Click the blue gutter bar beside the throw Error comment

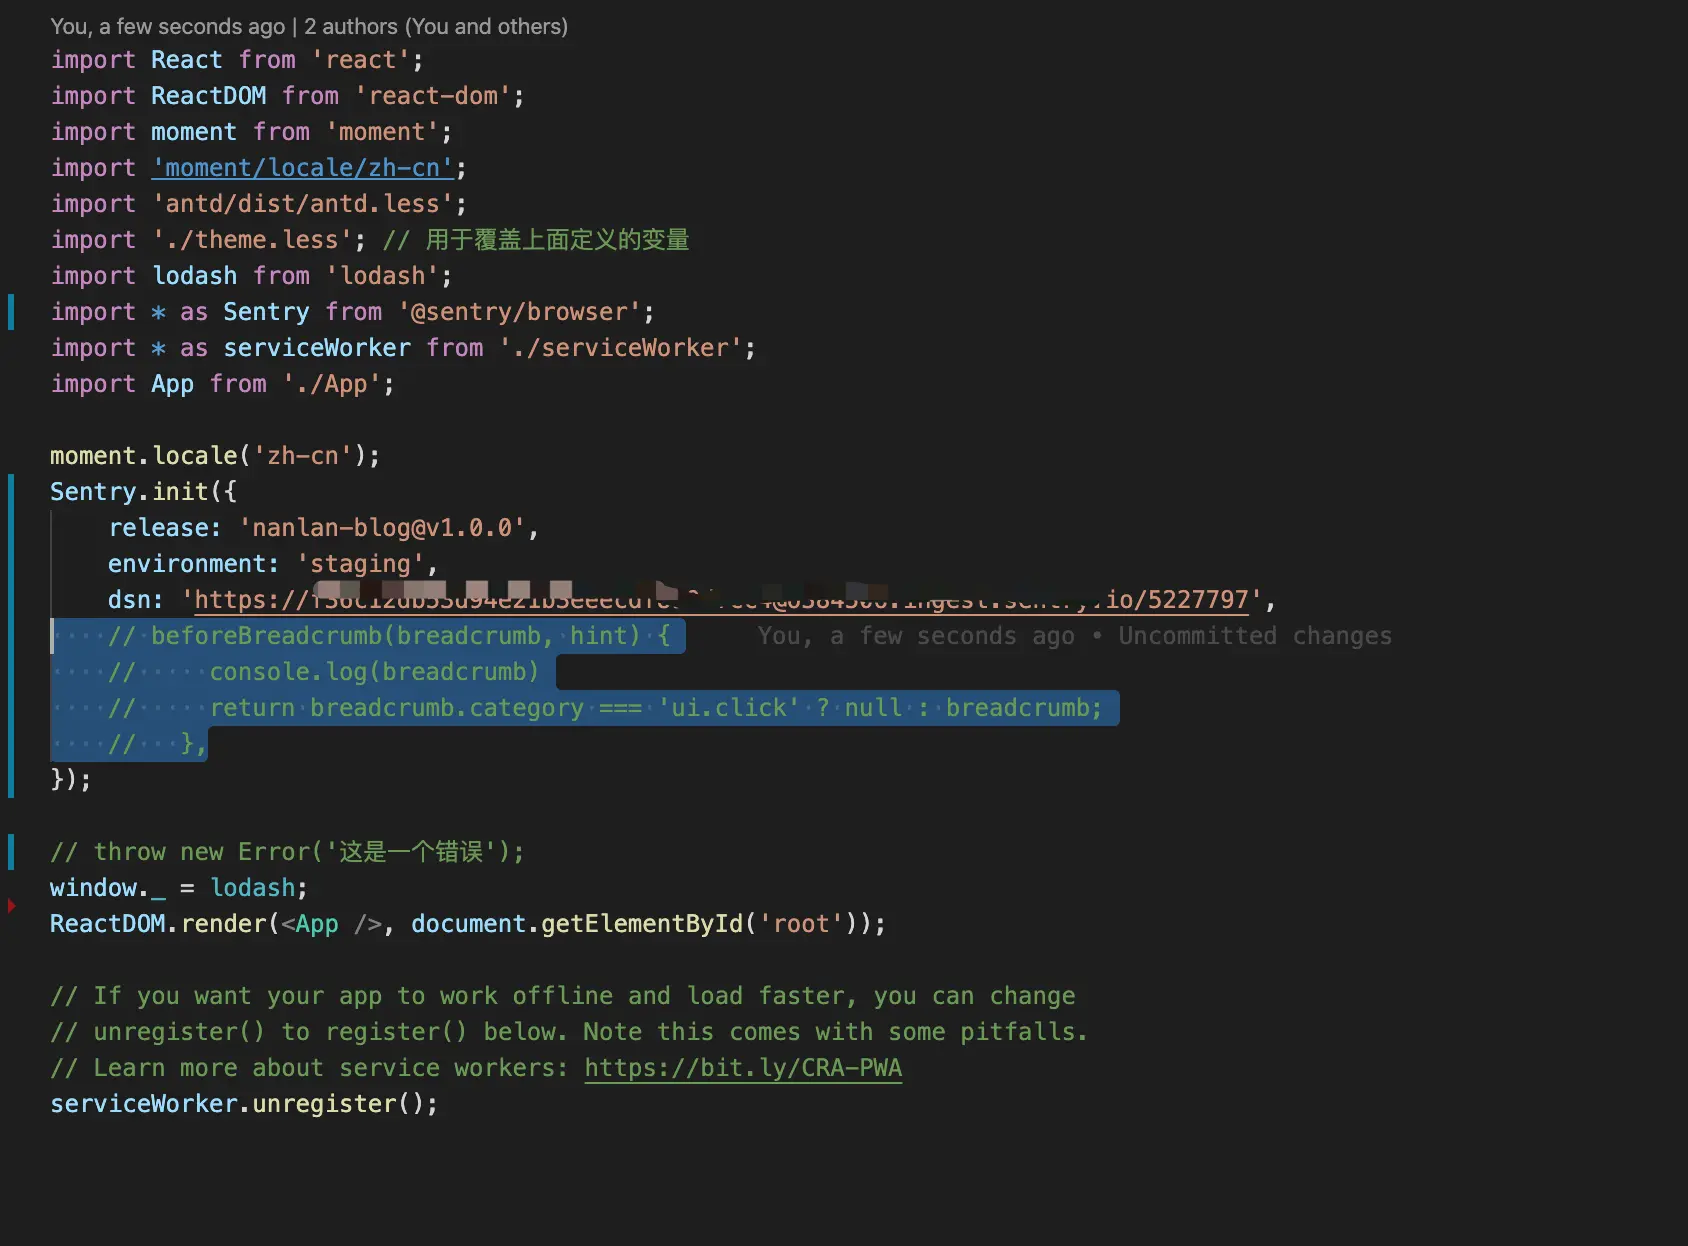point(11,851)
